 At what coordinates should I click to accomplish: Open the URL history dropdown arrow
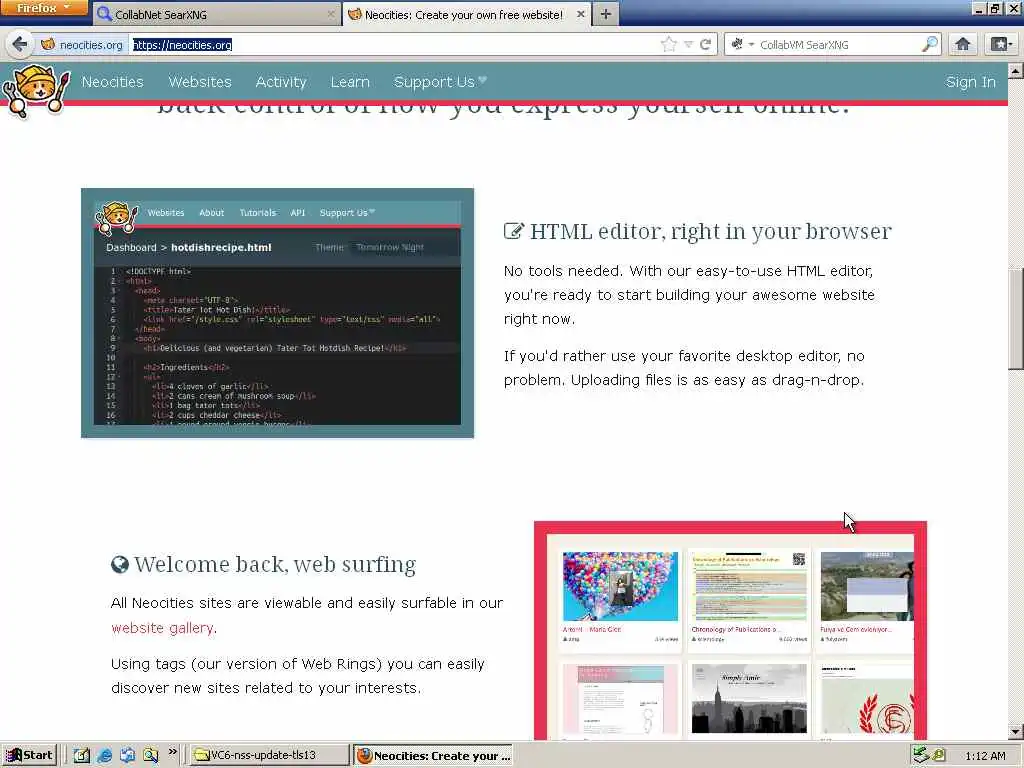tap(688, 44)
